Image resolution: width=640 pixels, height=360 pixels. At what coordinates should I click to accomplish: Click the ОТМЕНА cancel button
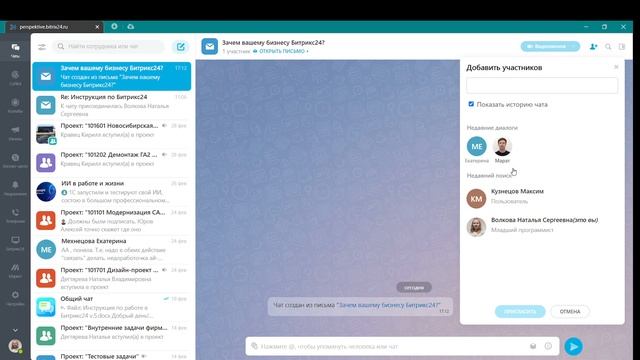coord(570,311)
